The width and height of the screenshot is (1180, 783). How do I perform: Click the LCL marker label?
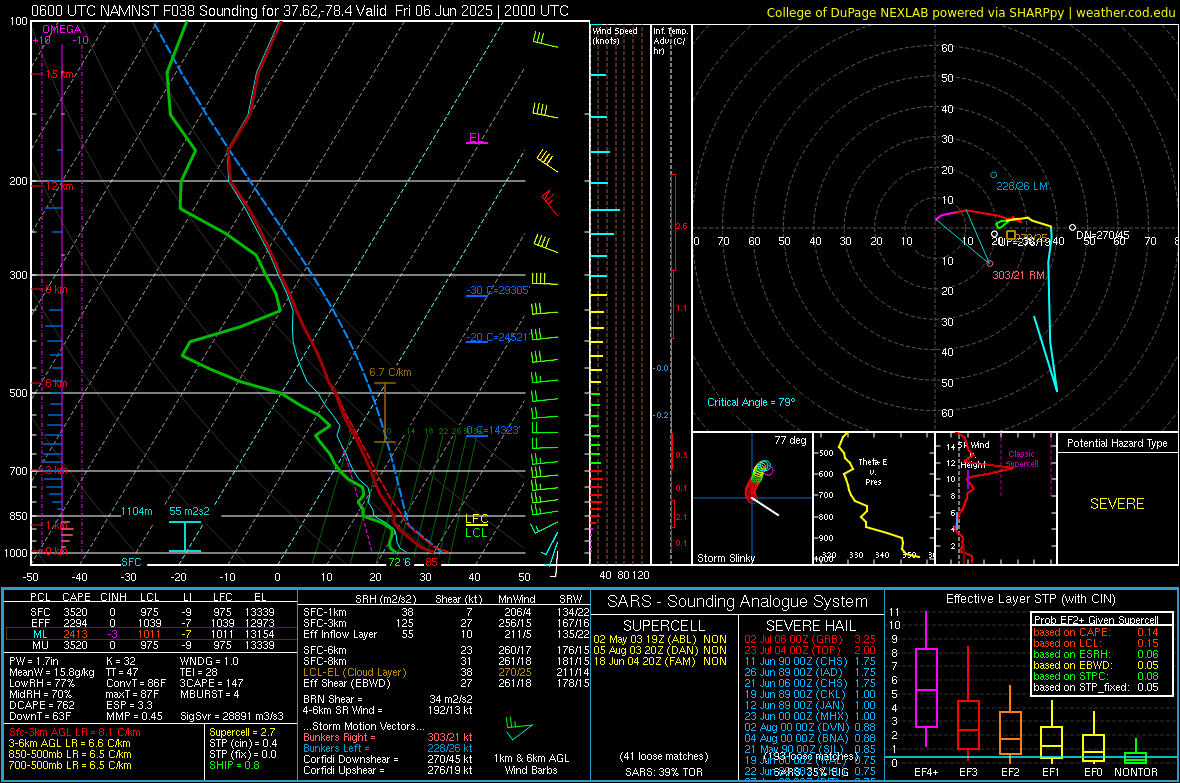tap(476, 532)
